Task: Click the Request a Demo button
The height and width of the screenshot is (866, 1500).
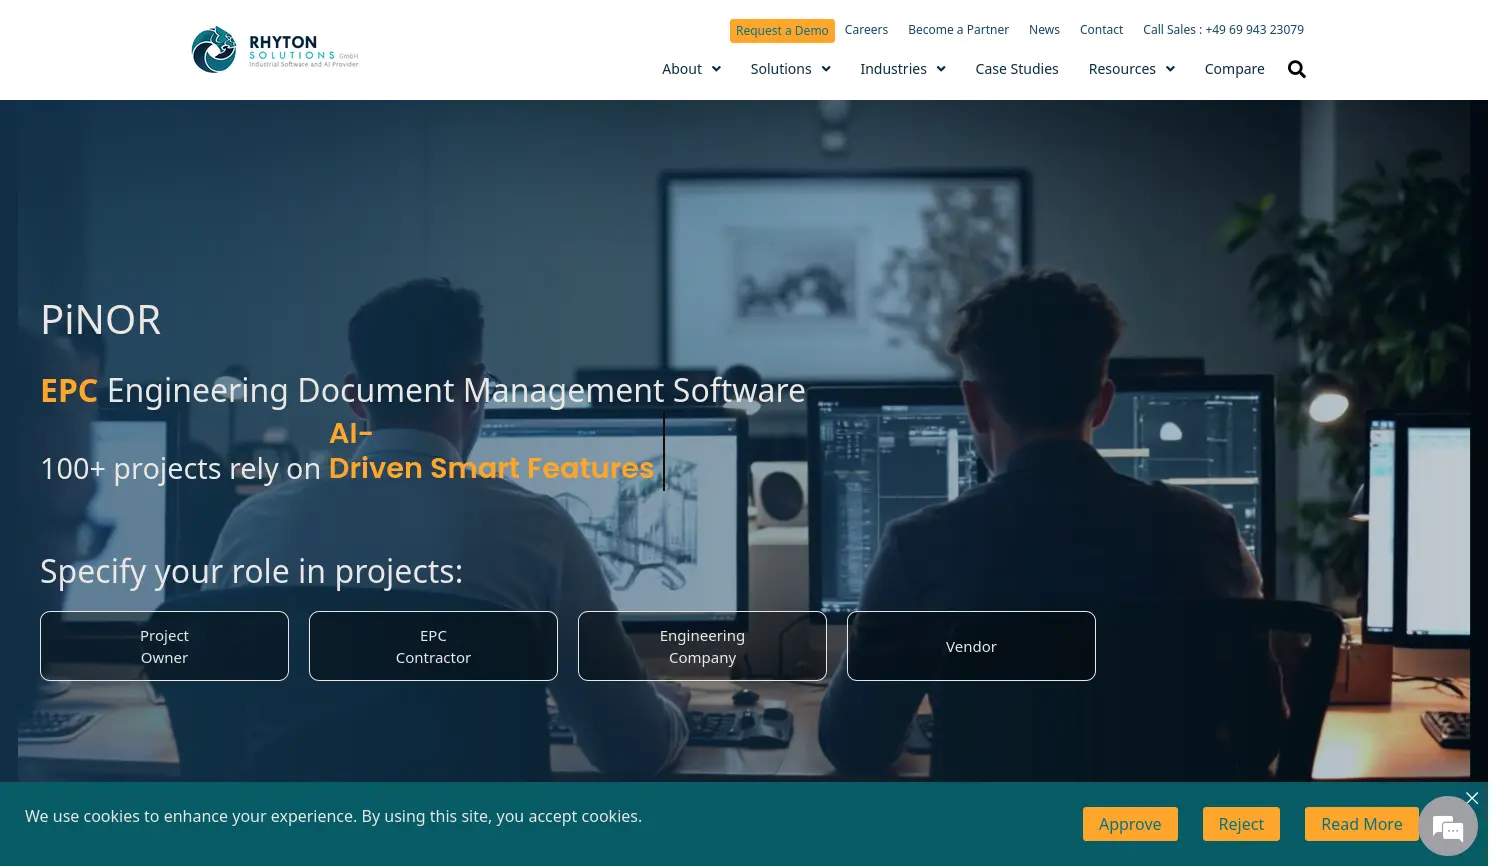Action: click(782, 30)
